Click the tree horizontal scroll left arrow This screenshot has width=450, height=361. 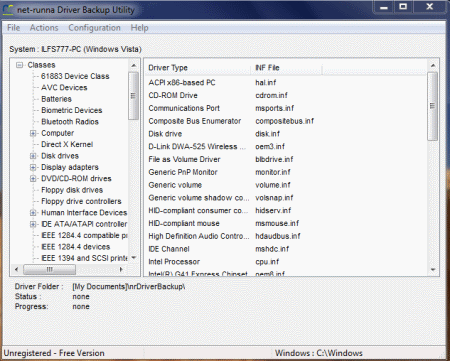pos(17,269)
